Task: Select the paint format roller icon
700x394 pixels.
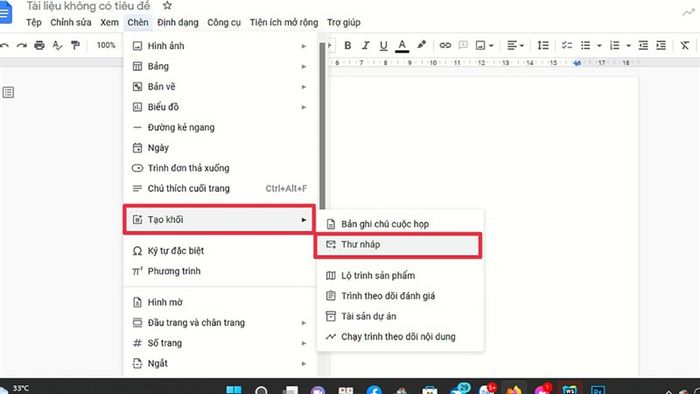Action: (75, 45)
